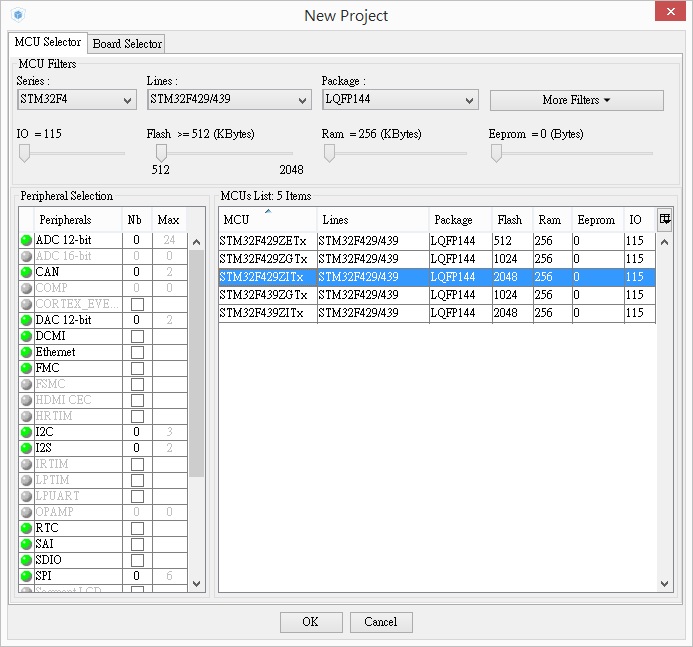Click the gray status dot beside HDMI CEC
The width and height of the screenshot is (693, 647).
coord(26,400)
